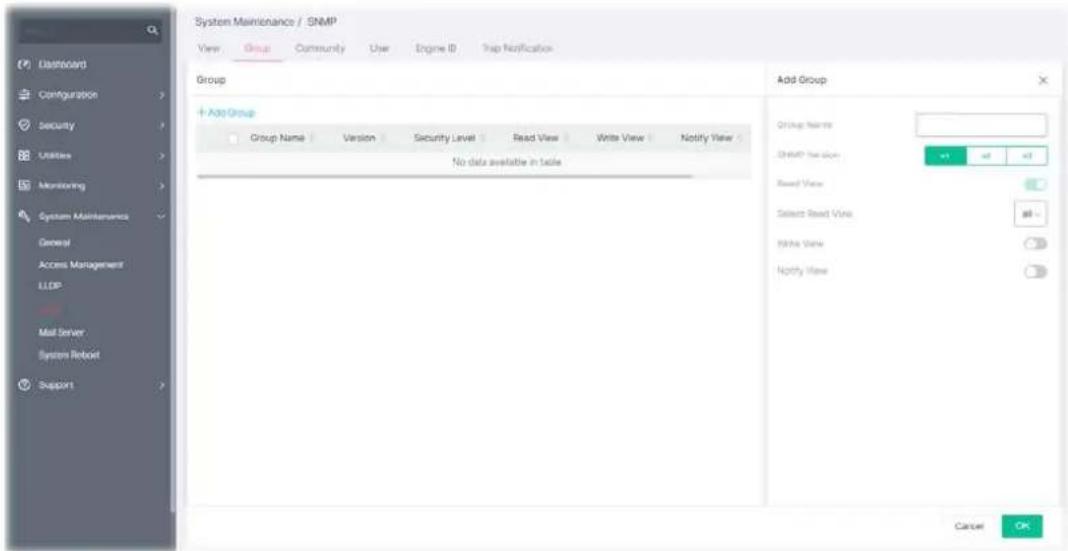Click the Configuration sliders icon
Viewport: 1068px width, 551px height.
pos(25,95)
